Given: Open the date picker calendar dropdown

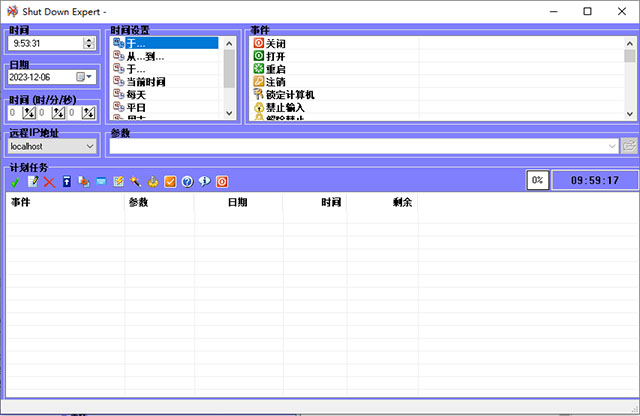Looking at the screenshot, I should 84,77.
